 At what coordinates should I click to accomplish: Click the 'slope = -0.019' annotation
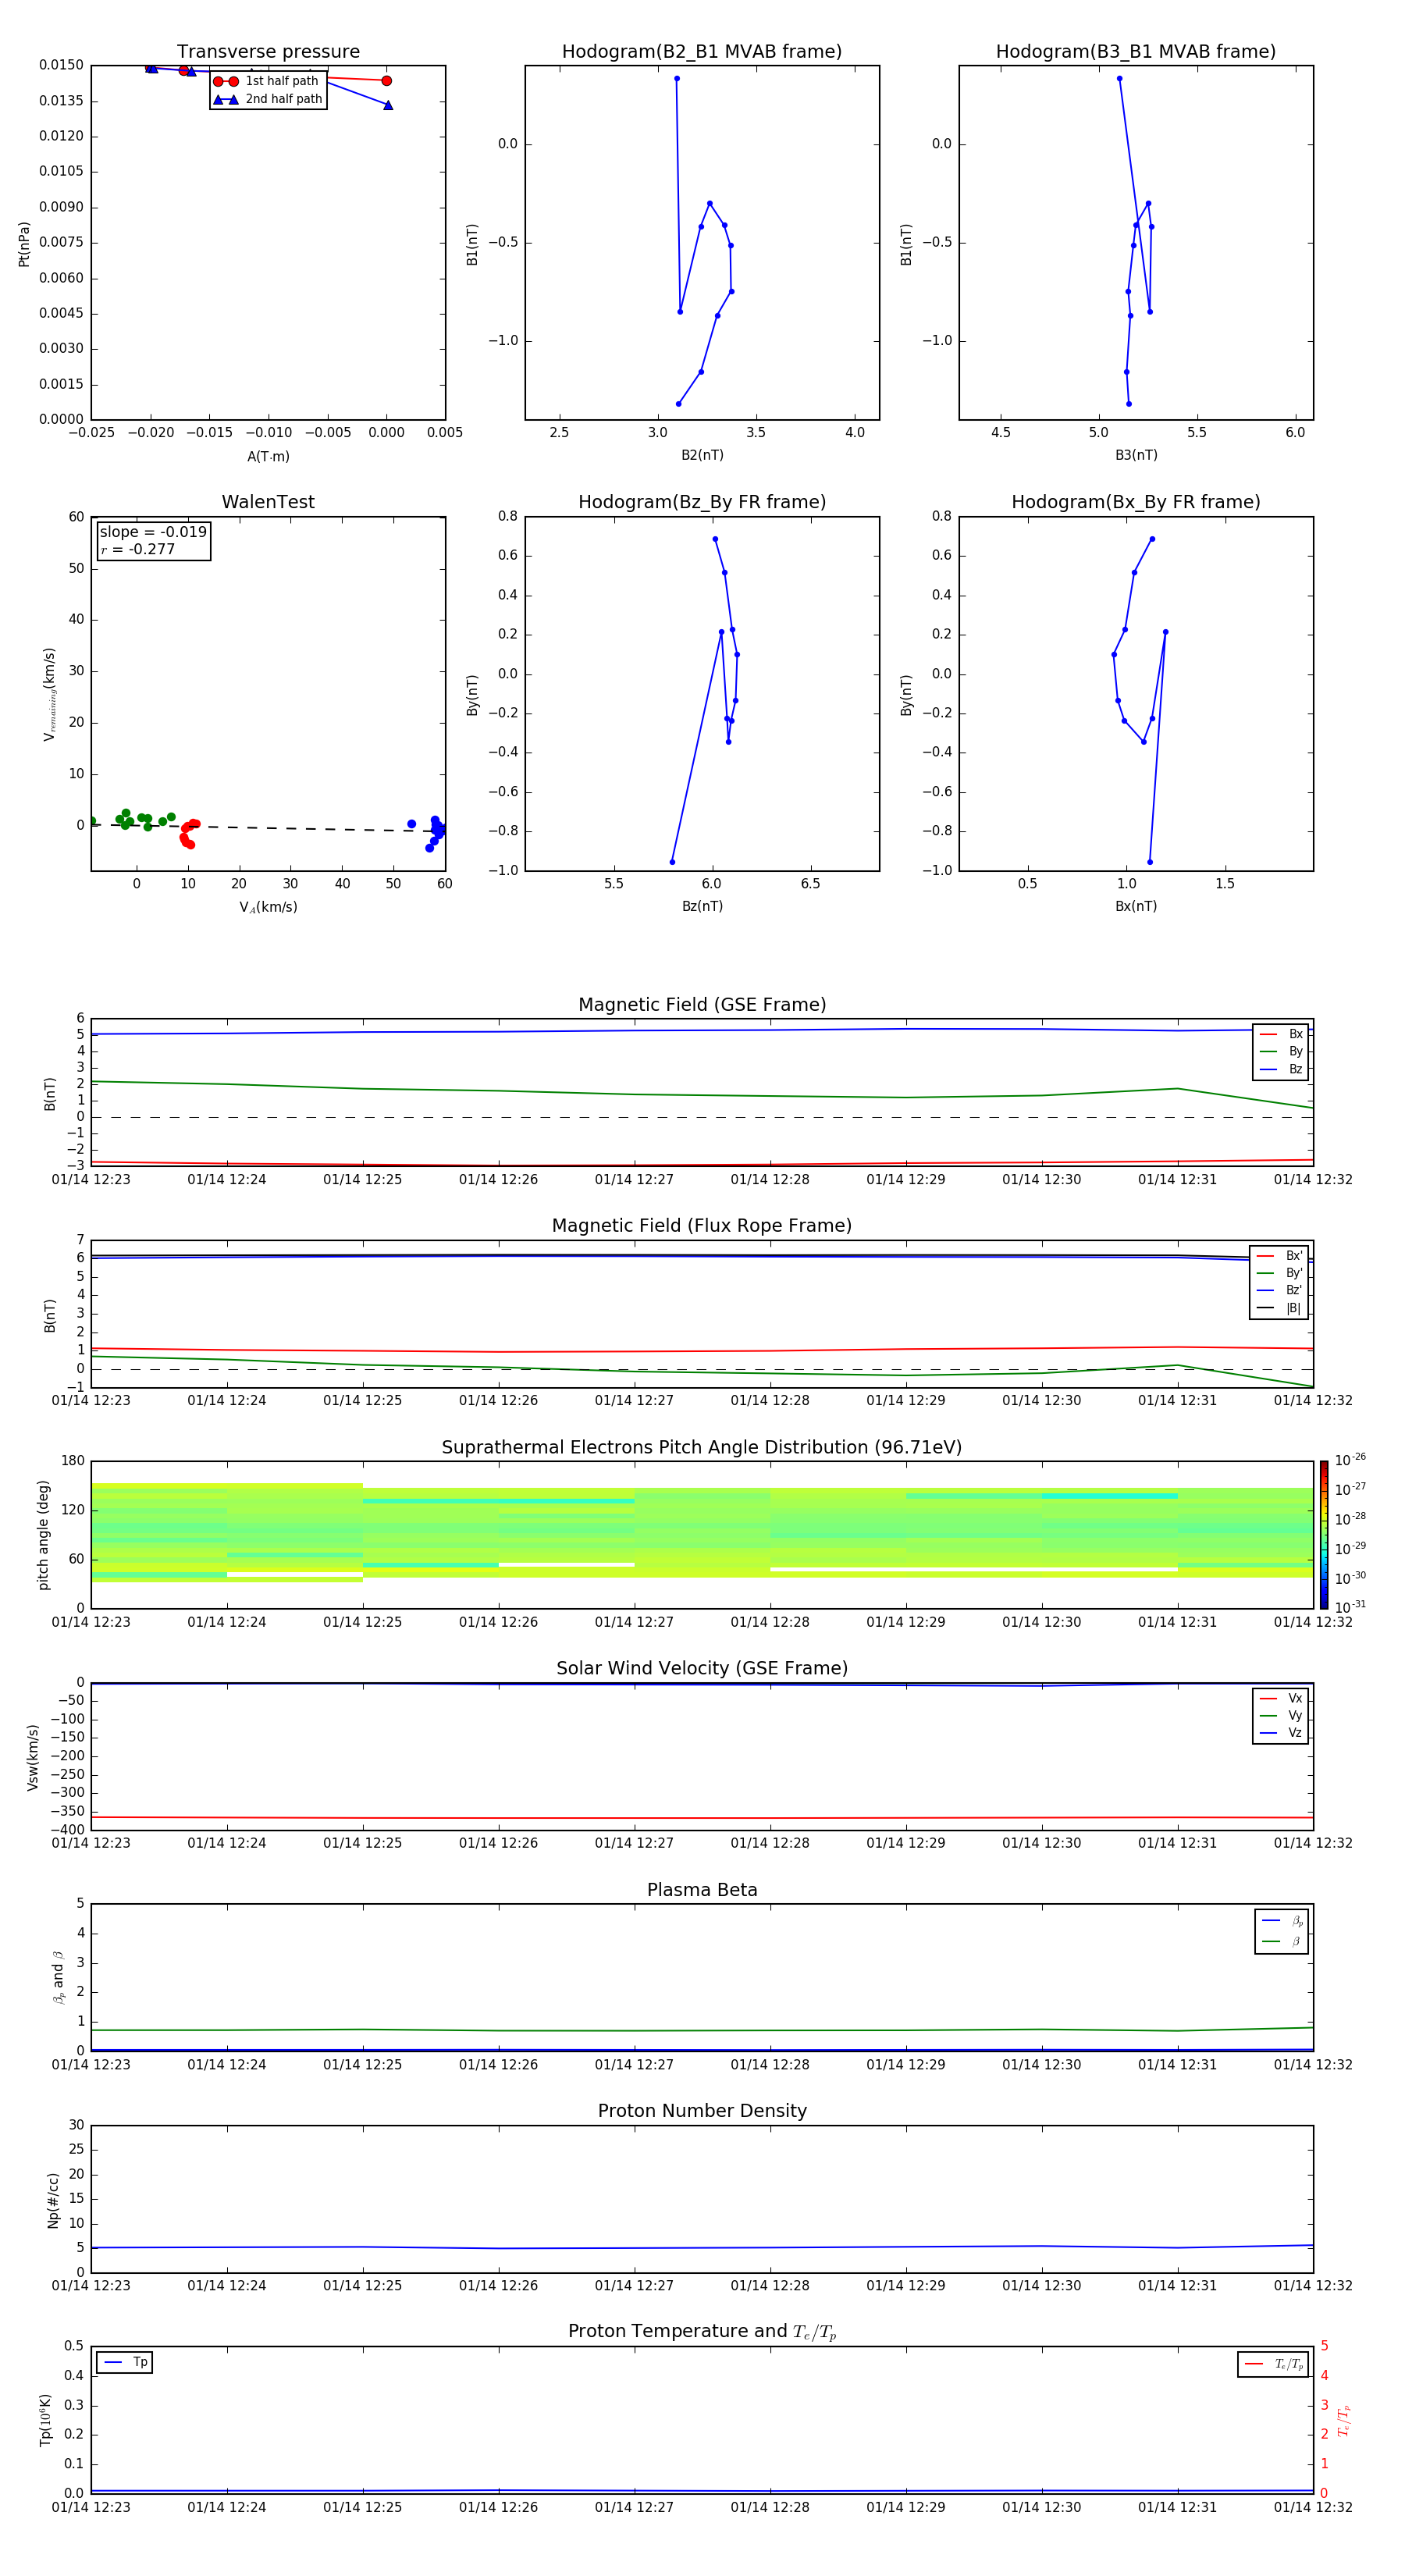click(x=153, y=532)
